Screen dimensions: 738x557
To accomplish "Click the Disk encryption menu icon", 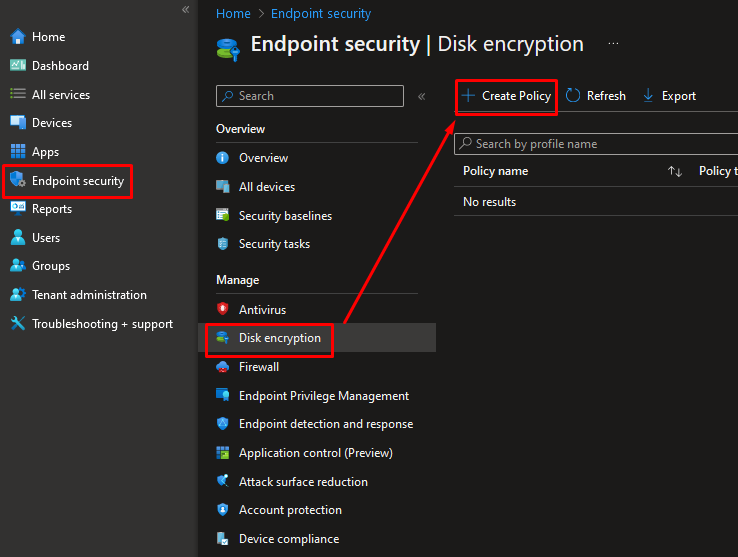I will (x=223, y=338).
